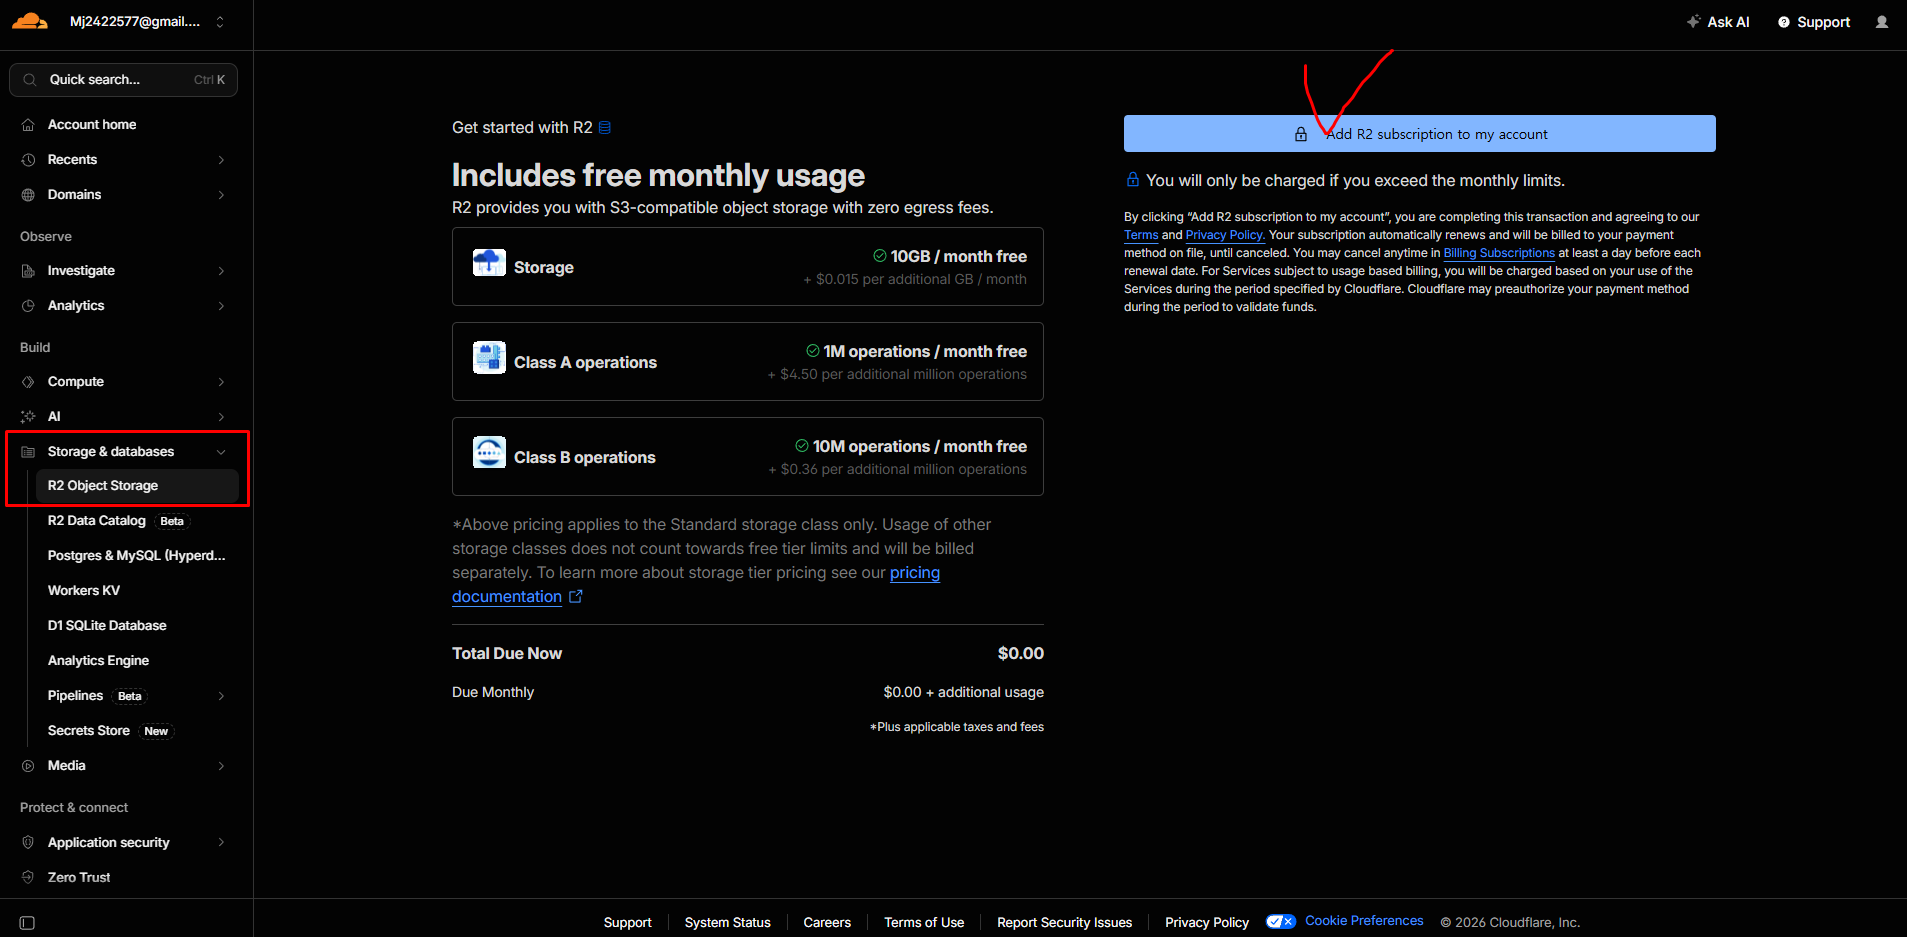Open the Billing Subscriptions link
Screen dimensions: 1907x937
tap(1499, 254)
